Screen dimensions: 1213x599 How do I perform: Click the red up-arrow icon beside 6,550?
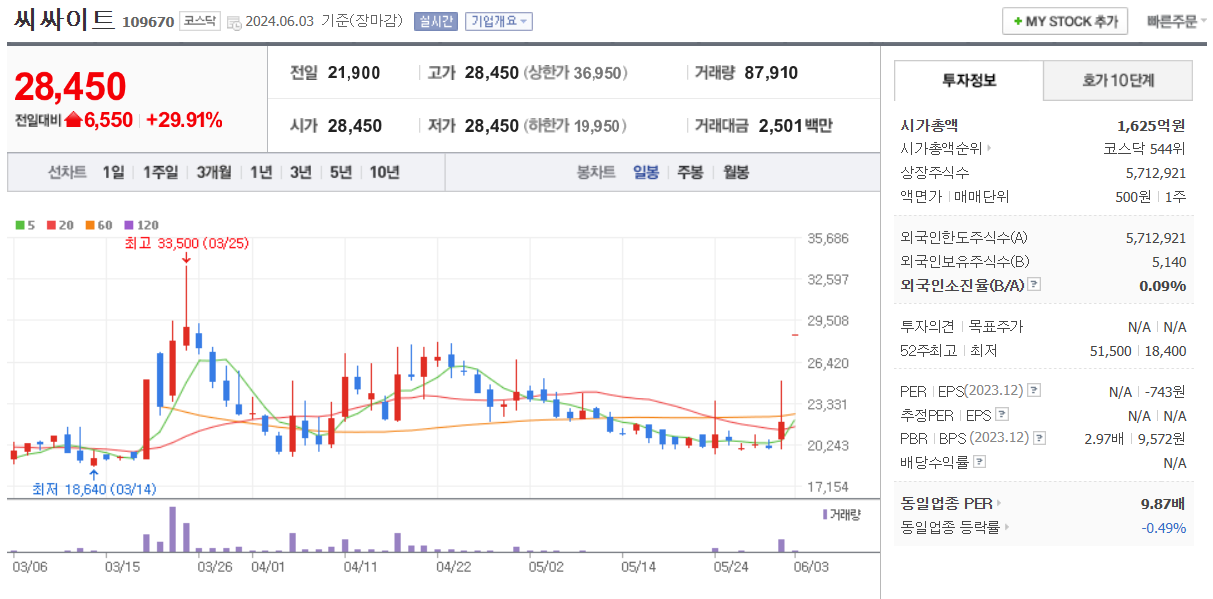[73, 120]
